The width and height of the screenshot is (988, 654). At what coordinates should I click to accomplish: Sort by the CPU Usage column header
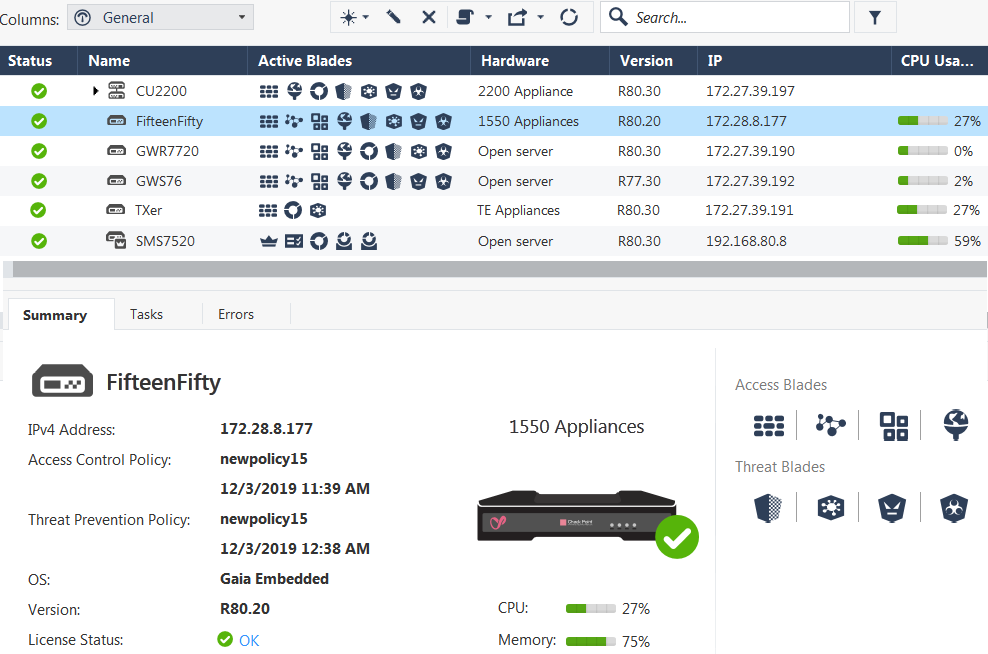tap(939, 60)
